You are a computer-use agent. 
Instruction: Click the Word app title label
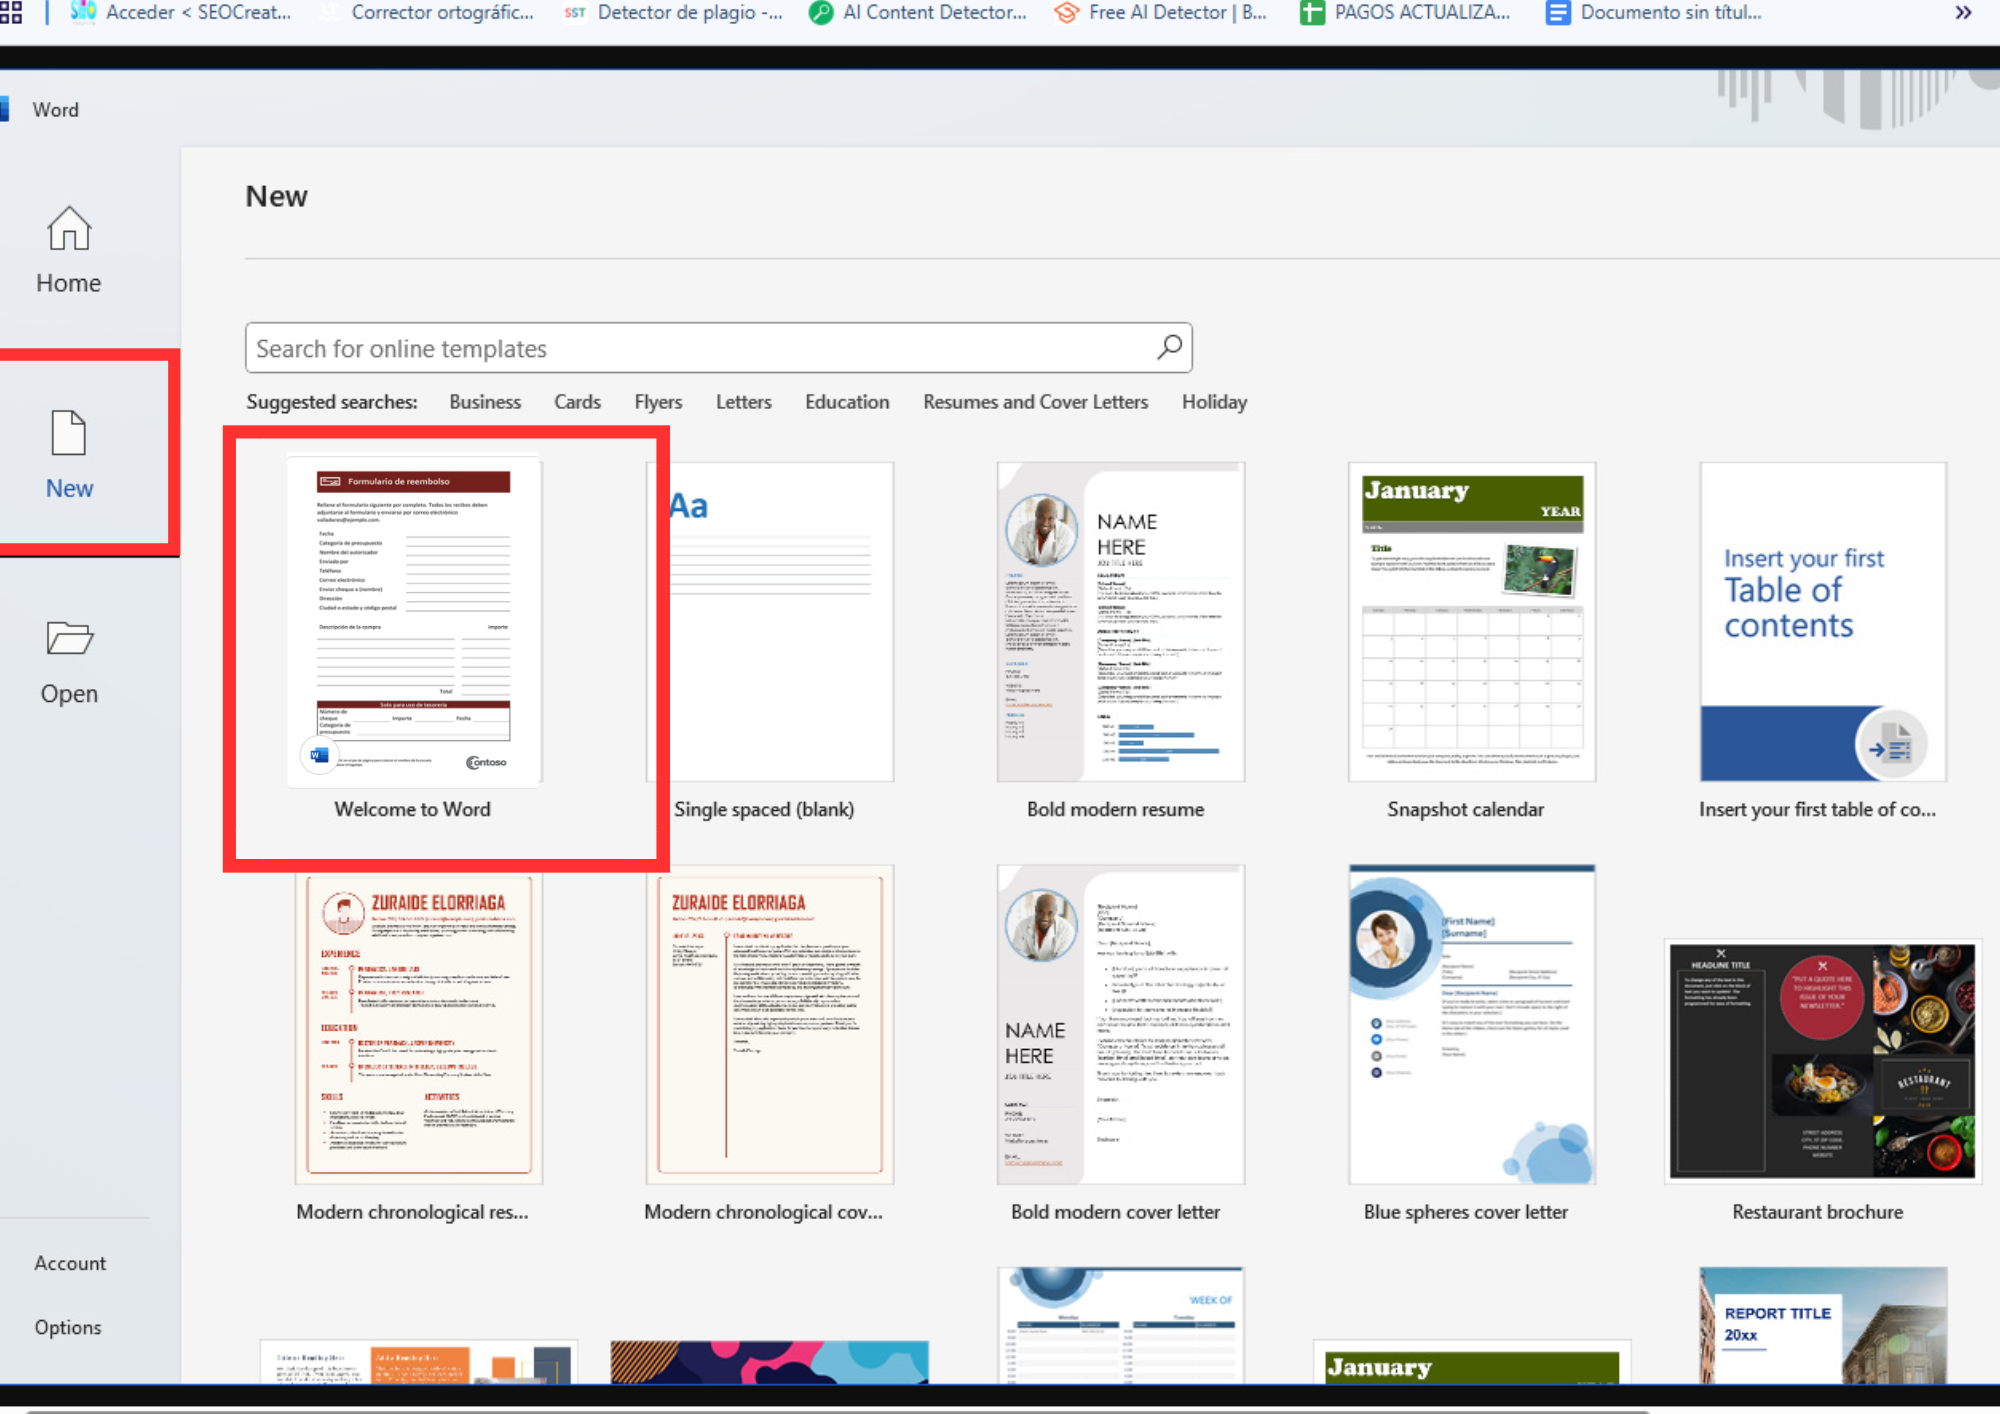(55, 110)
